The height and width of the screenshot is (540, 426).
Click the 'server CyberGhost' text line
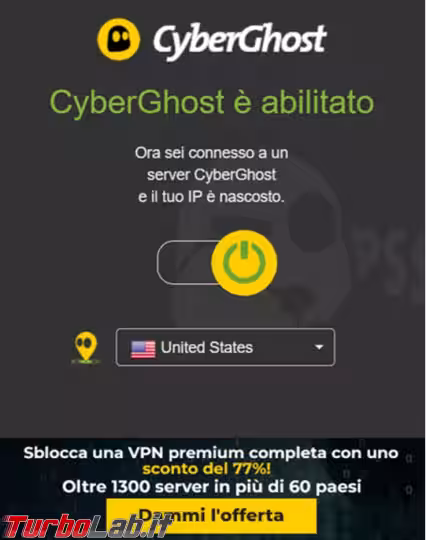pos(211,175)
